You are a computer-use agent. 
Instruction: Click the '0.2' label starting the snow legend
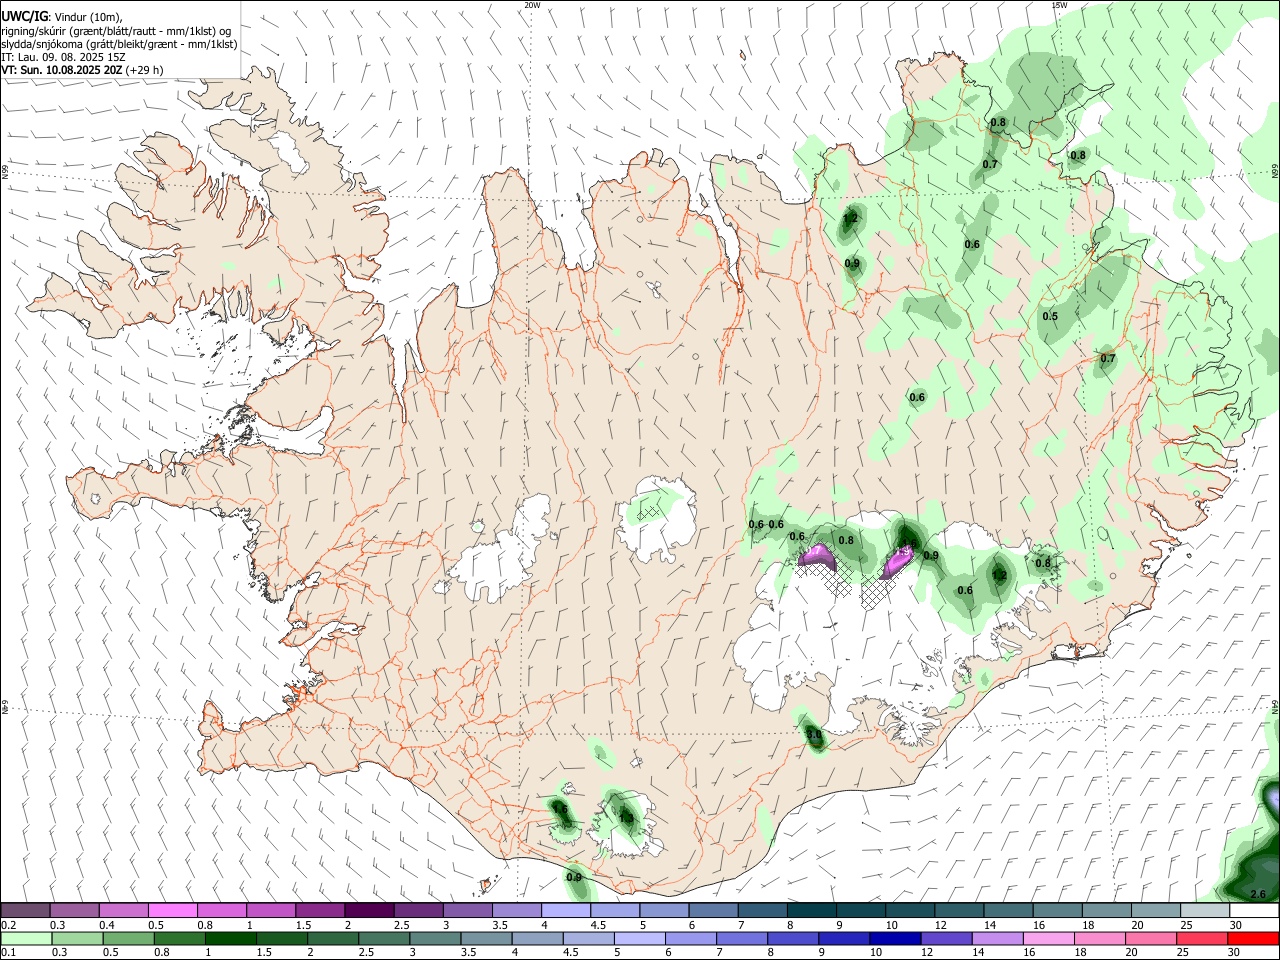tap(9, 925)
